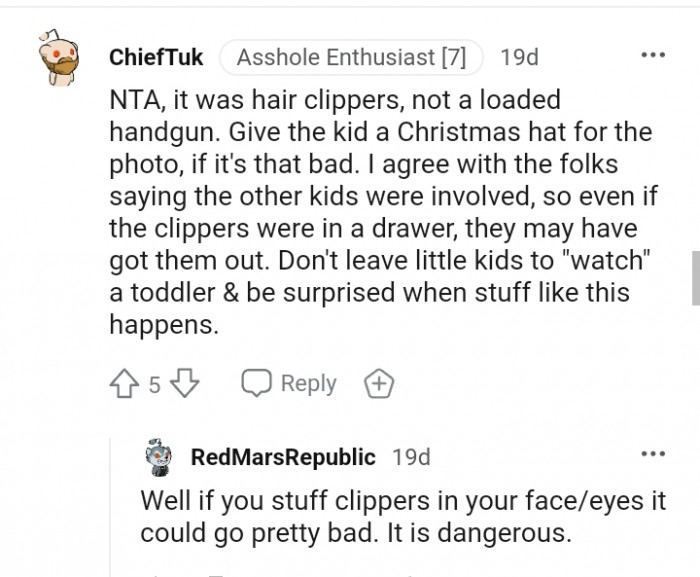Click the Asshole Enthusiast [7] flair
Screen dimensions: 700x577
point(351,57)
